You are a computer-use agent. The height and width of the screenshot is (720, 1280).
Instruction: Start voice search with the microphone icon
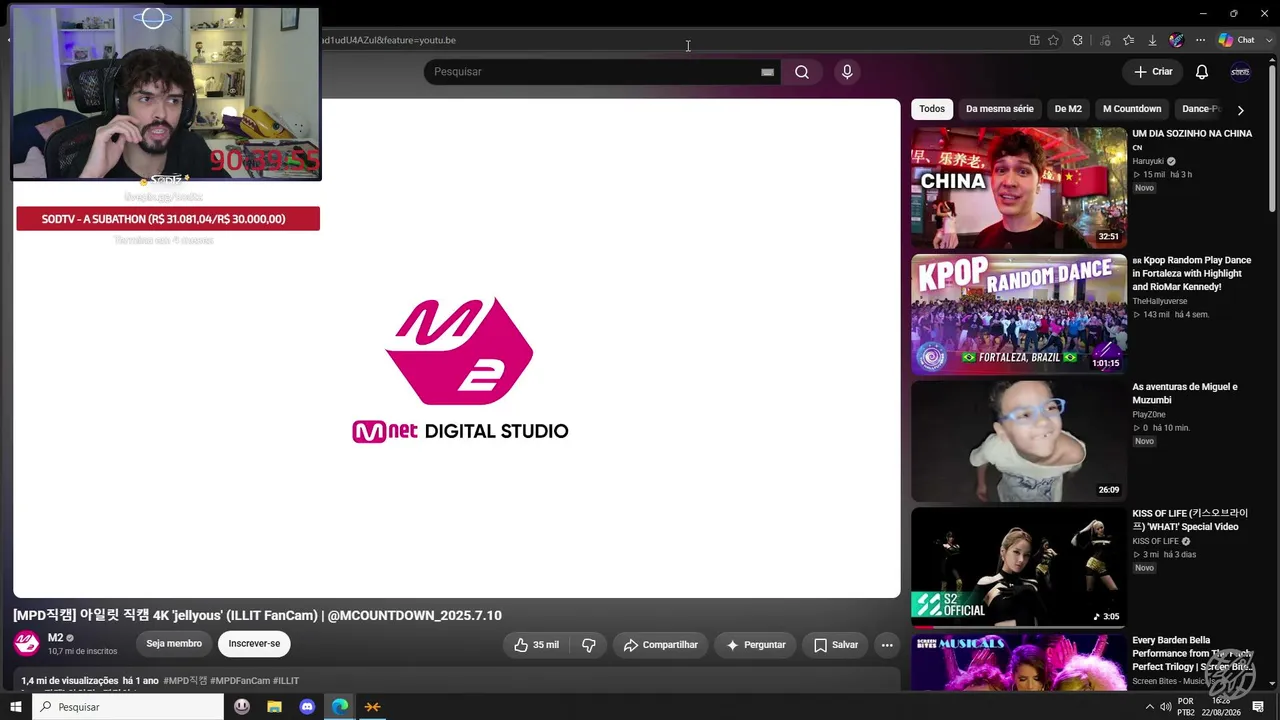(x=847, y=72)
